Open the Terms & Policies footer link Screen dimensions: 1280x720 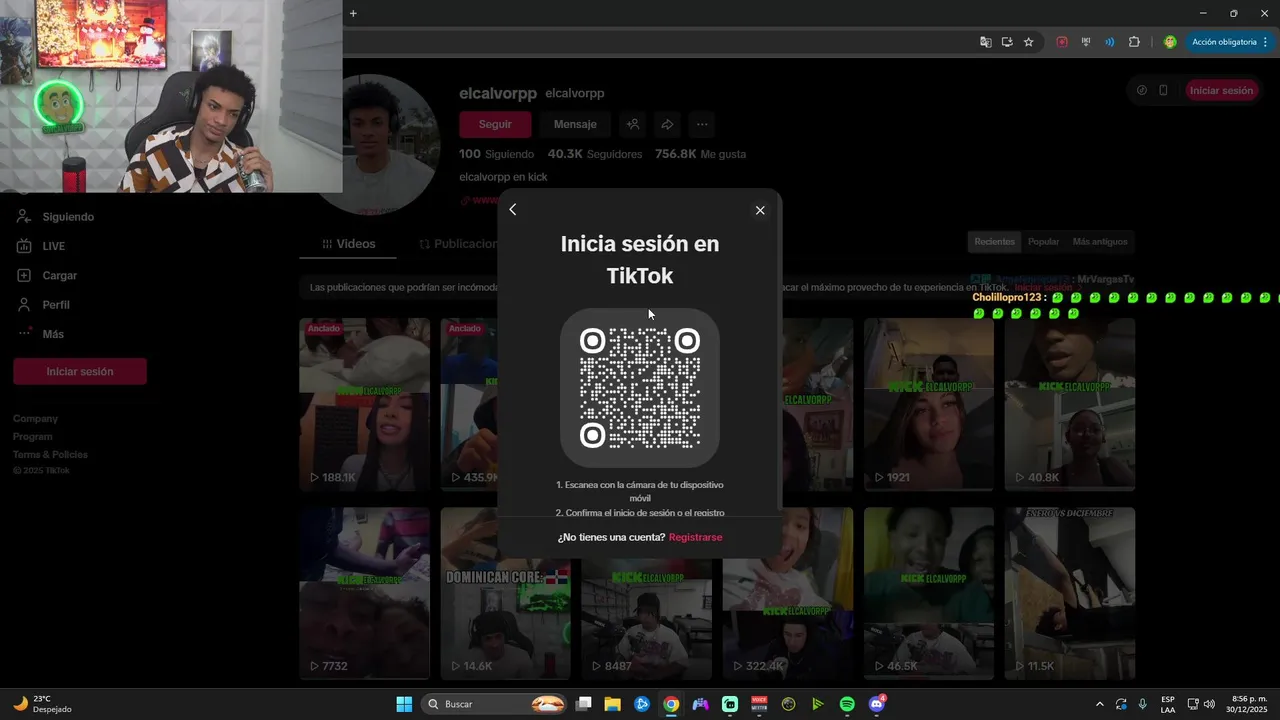tap(50, 455)
